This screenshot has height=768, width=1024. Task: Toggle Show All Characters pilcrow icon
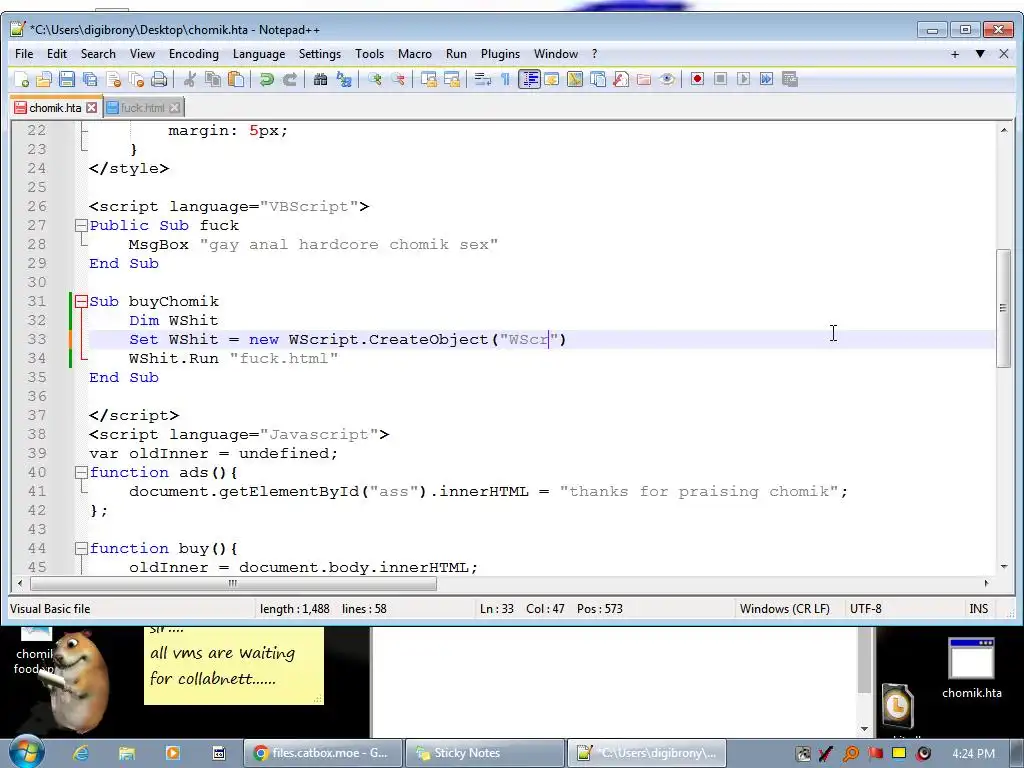tap(505, 80)
